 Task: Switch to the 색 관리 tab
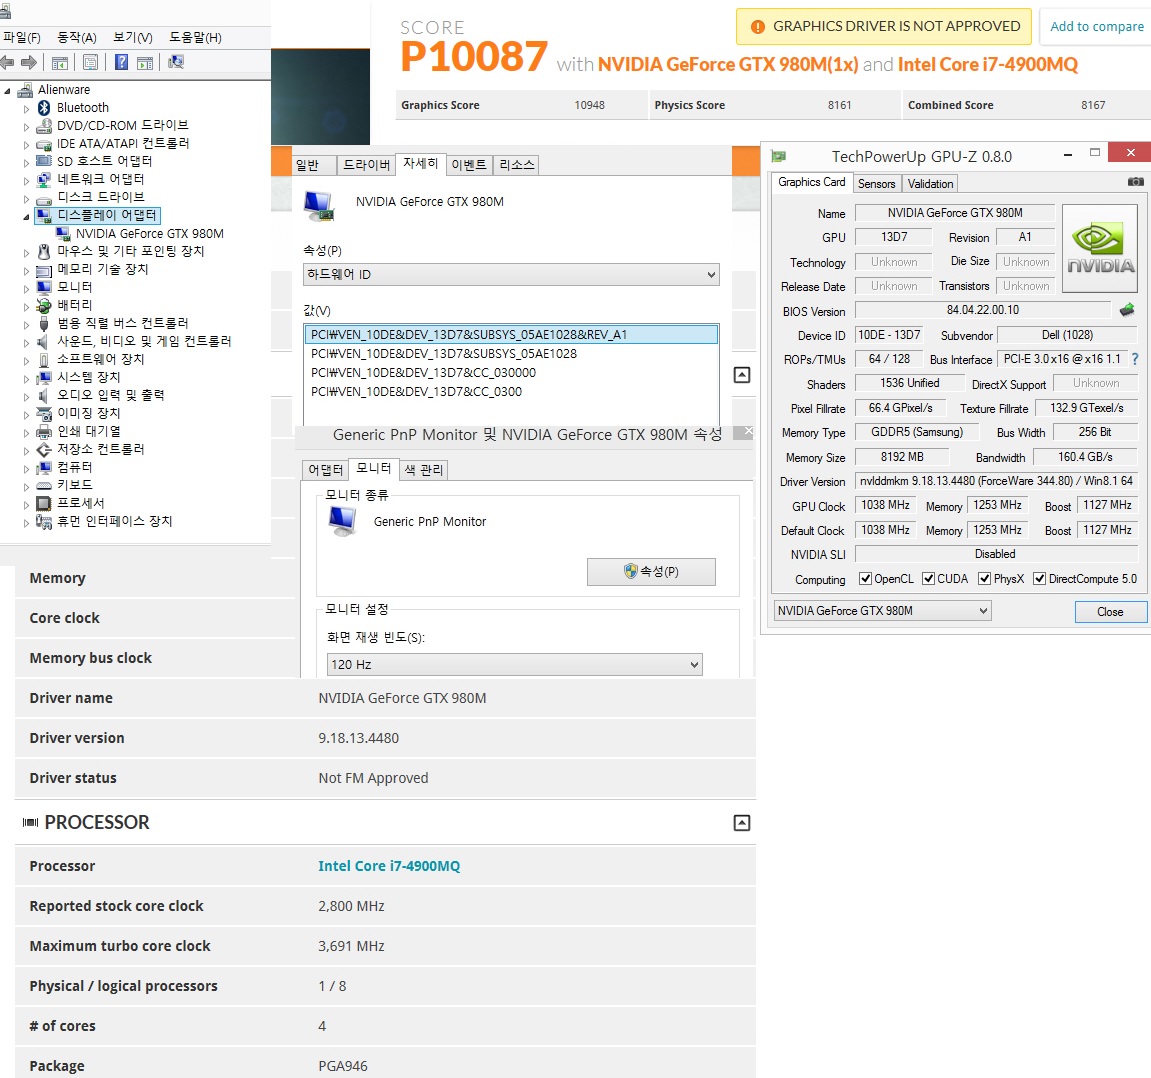tap(424, 470)
